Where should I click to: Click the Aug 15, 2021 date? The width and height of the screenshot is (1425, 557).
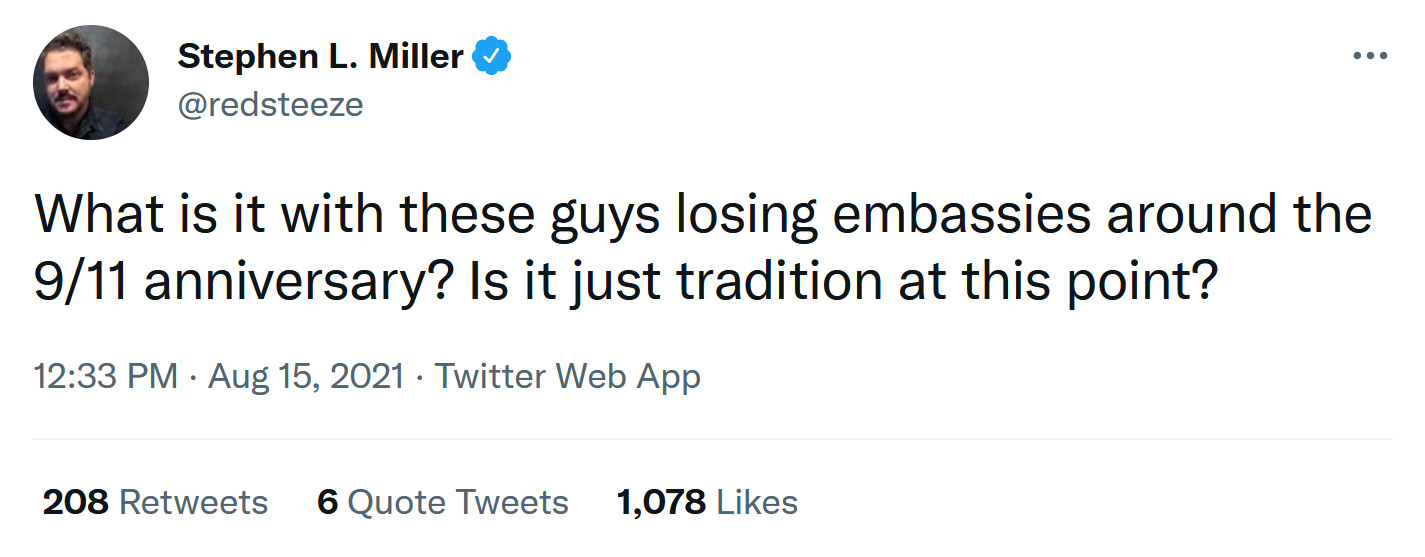coord(305,377)
